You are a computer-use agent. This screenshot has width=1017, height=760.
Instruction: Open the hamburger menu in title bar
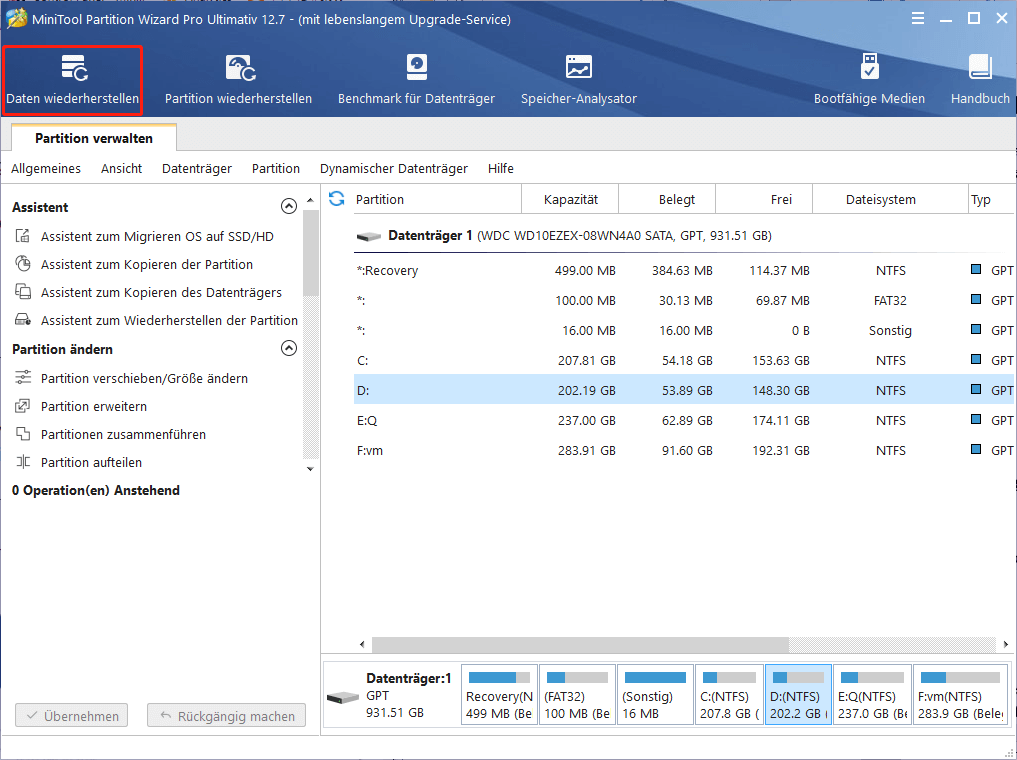point(918,18)
